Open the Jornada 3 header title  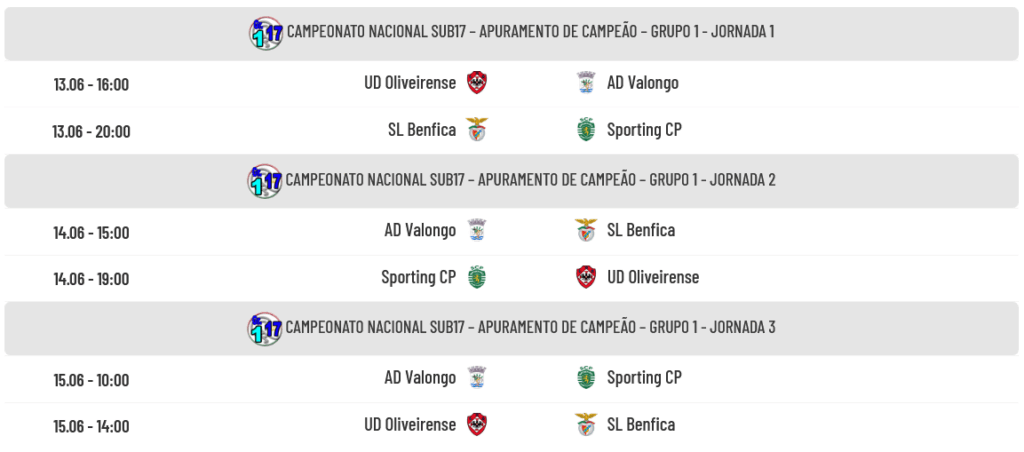[x=530, y=327]
